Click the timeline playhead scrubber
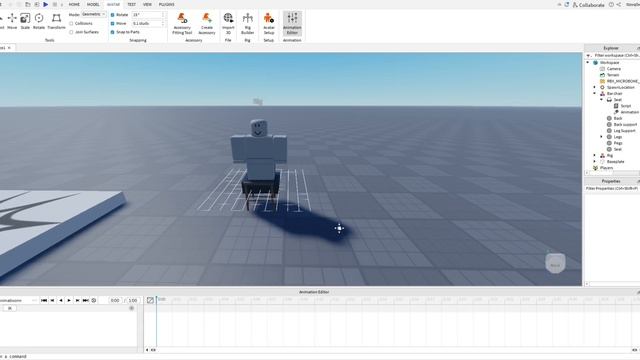The width and height of the screenshot is (640, 360). coord(156,300)
